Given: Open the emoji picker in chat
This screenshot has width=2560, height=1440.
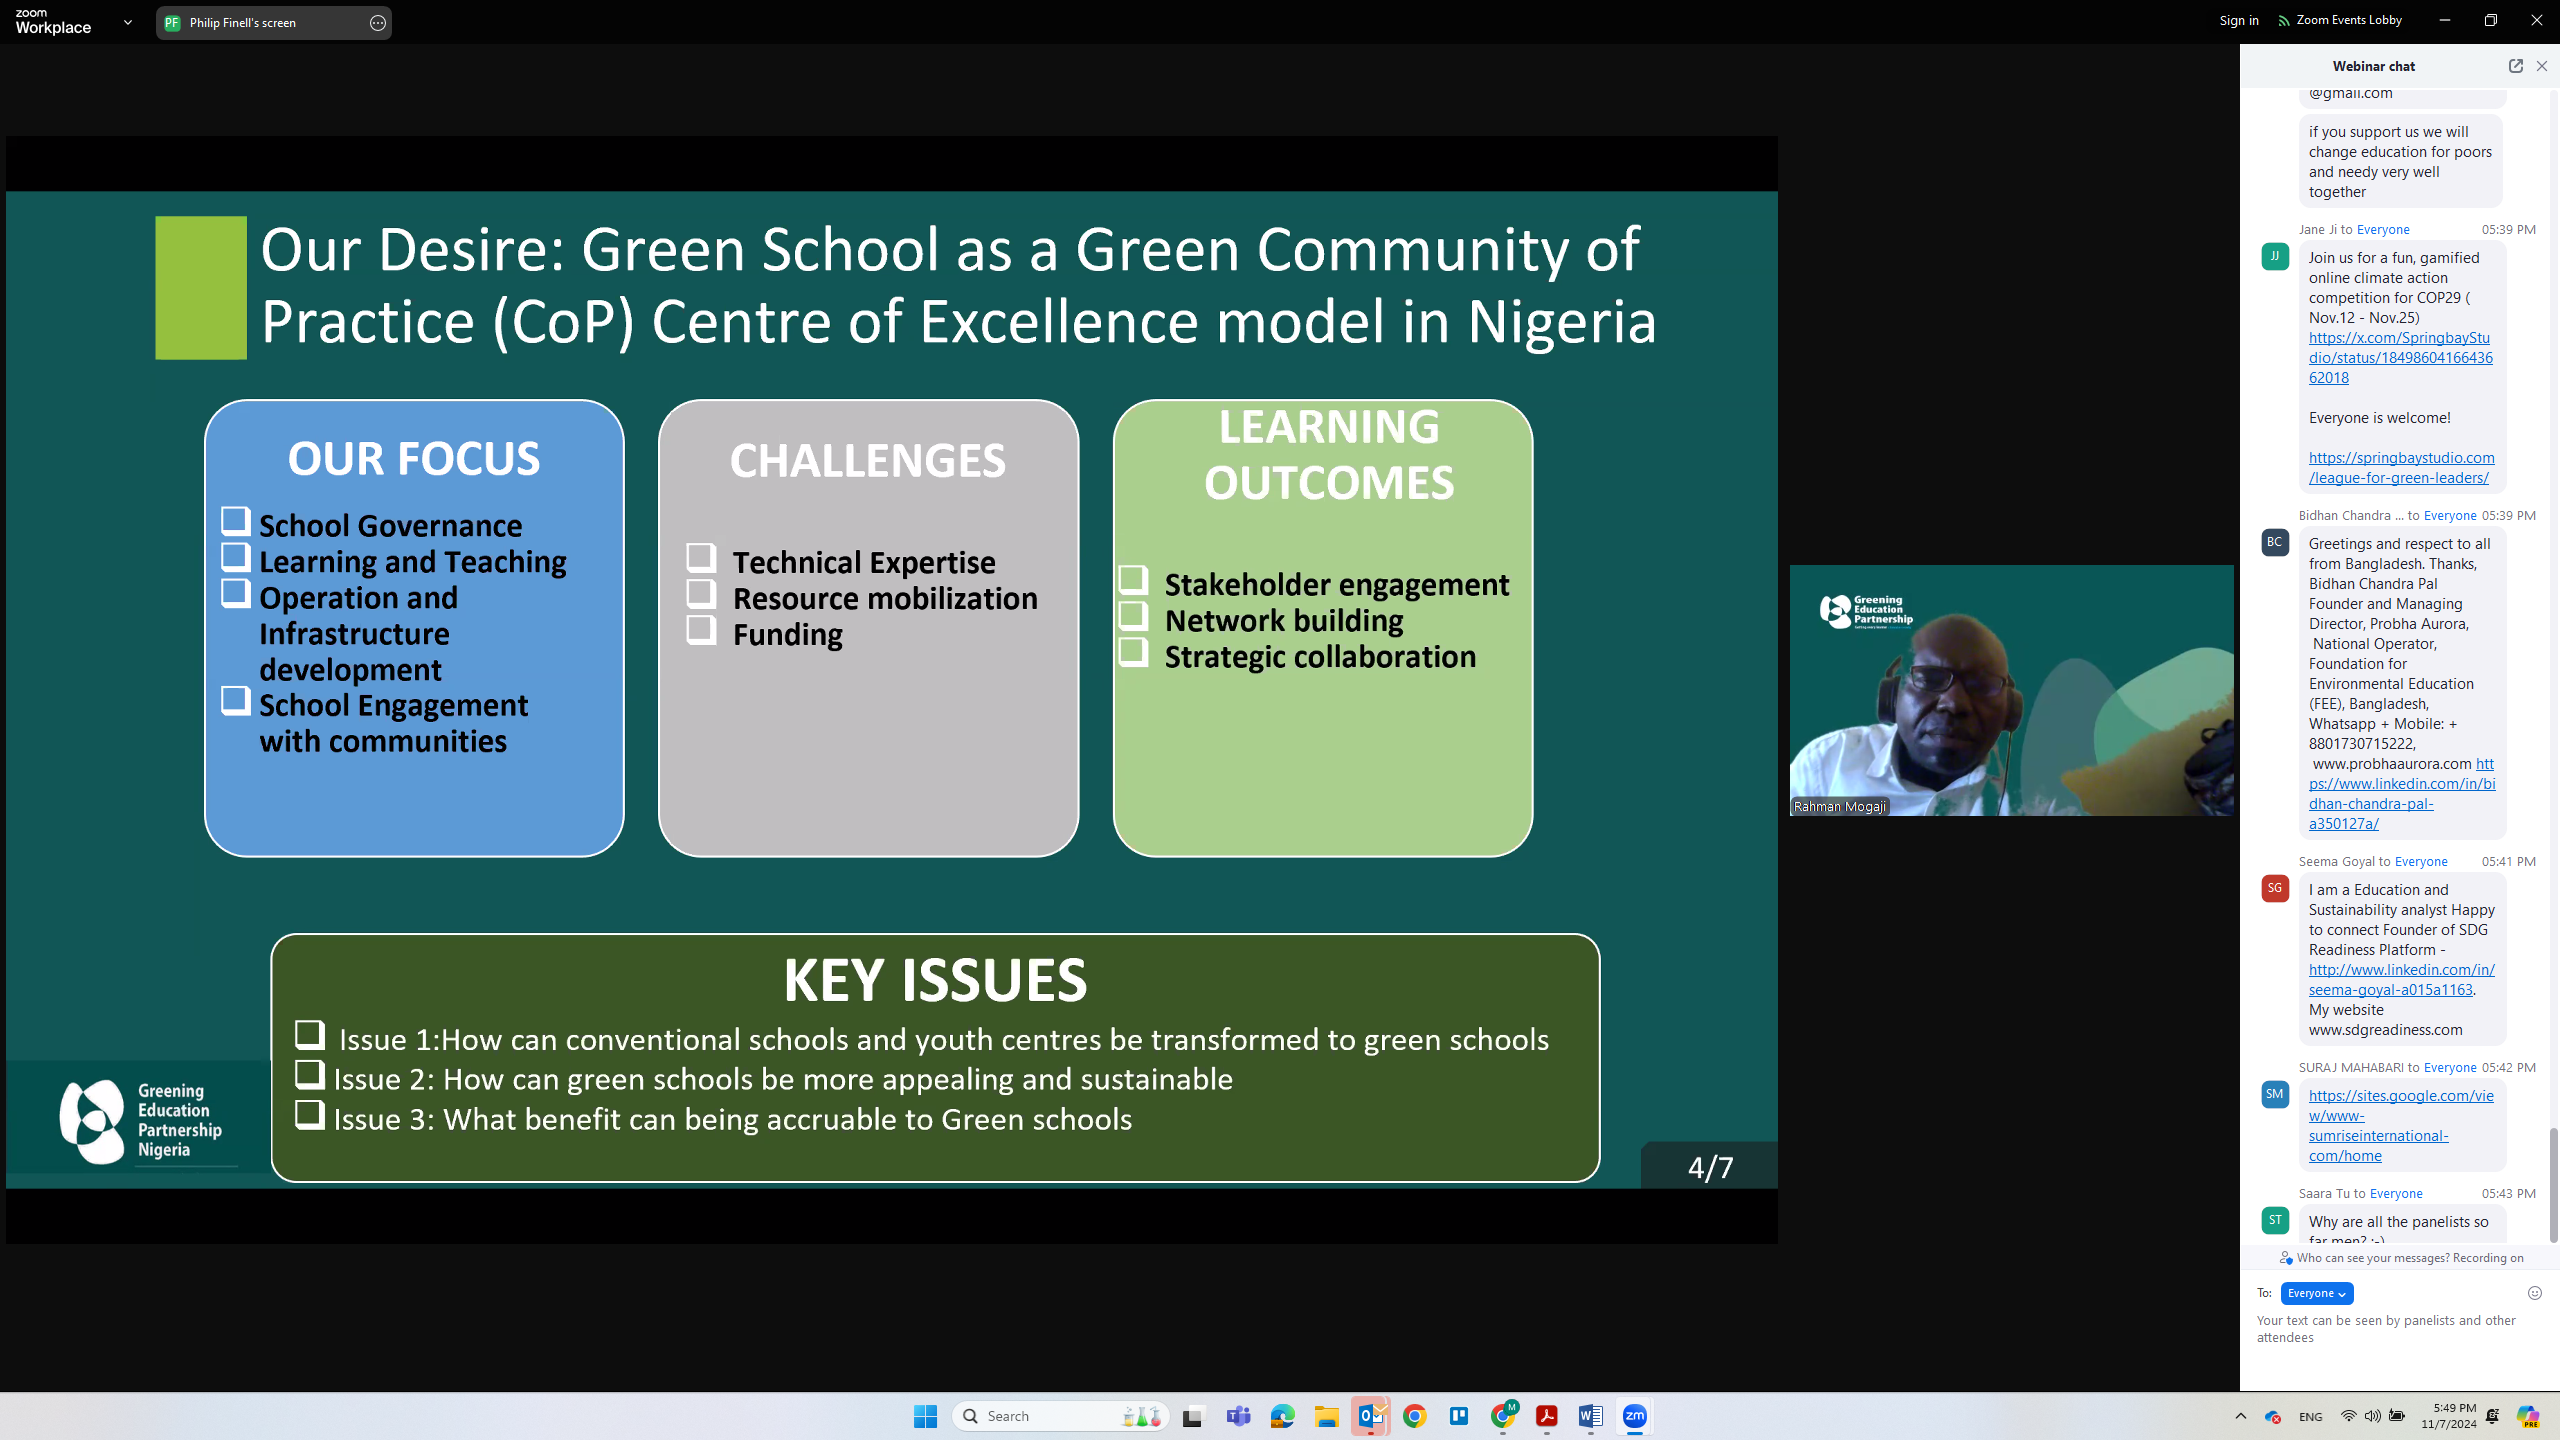Looking at the screenshot, I should [2534, 1293].
